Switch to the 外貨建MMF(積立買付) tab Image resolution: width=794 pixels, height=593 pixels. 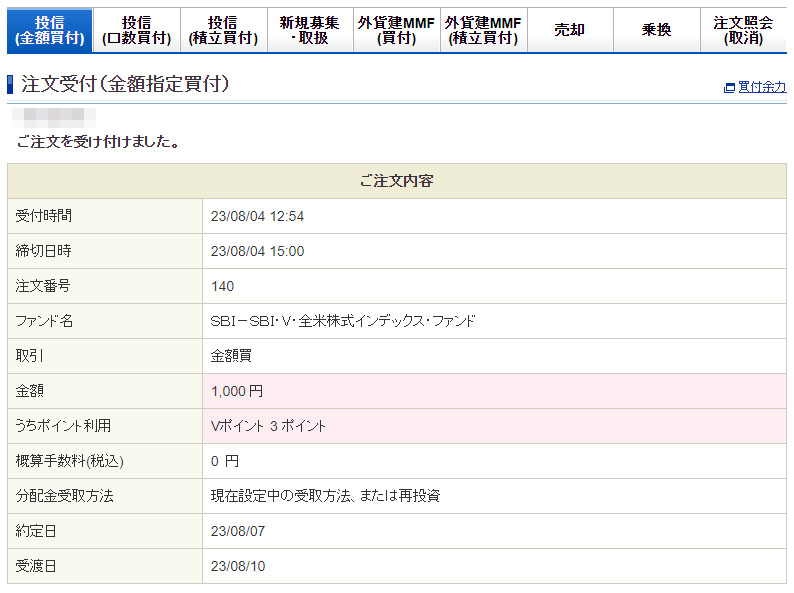coord(483,30)
